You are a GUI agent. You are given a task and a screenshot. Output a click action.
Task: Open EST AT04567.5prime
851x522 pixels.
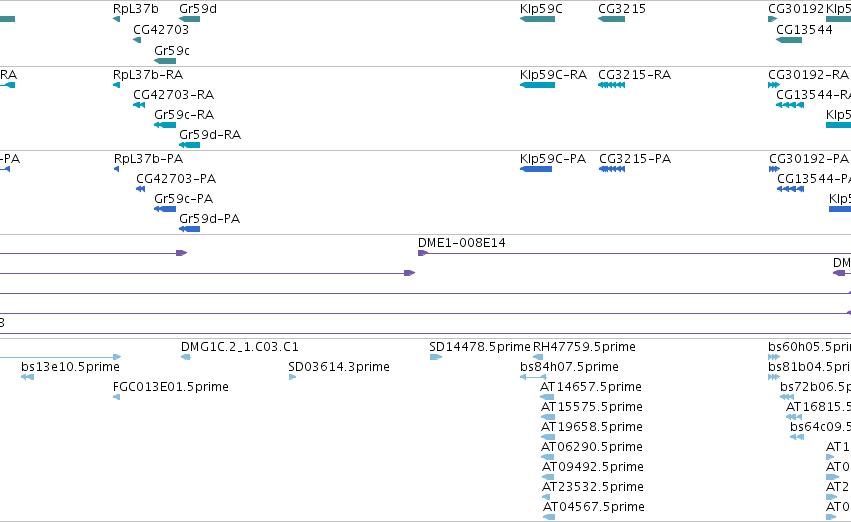pyautogui.click(x=594, y=507)
